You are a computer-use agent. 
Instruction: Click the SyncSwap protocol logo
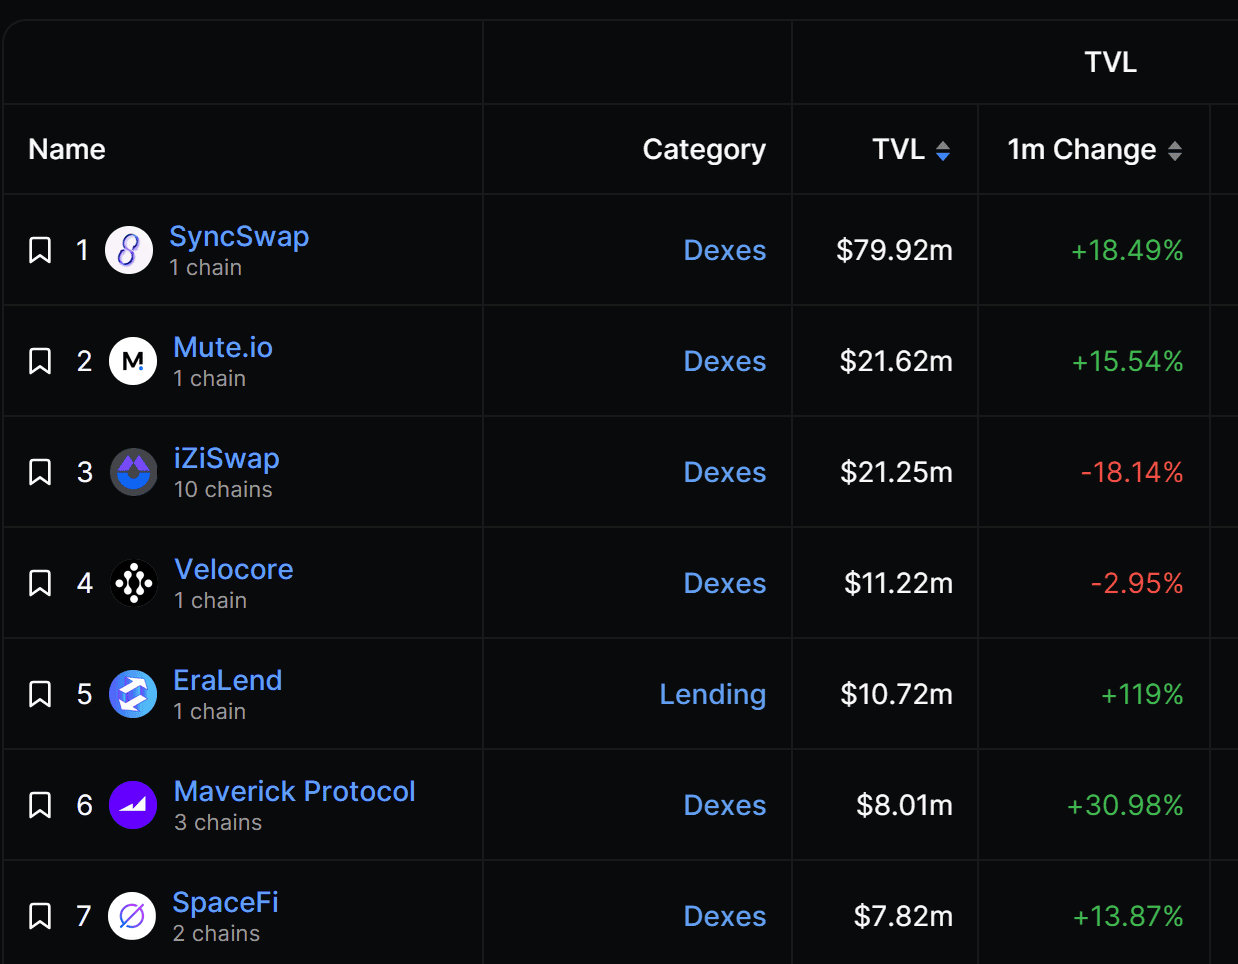tap(129, 250)
